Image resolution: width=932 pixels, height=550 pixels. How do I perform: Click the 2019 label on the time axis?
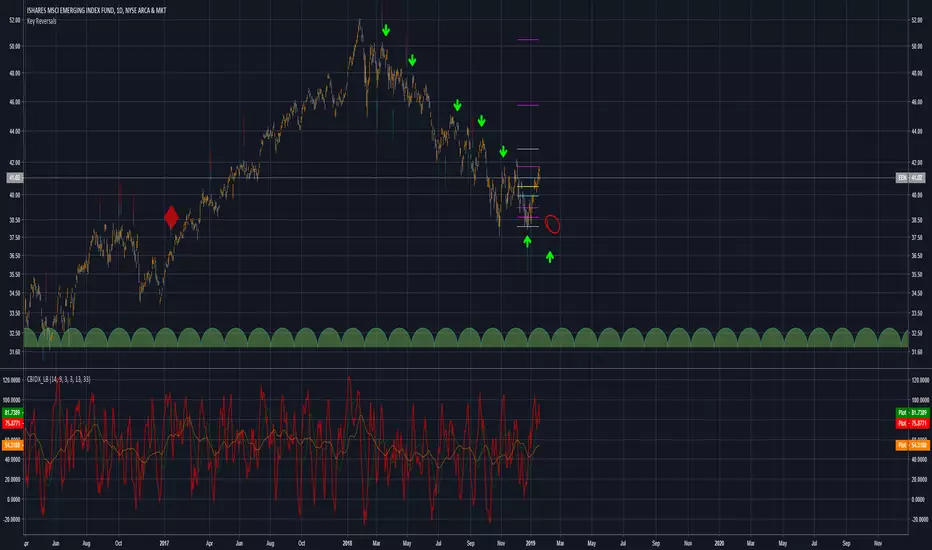(x=531, y=543)
